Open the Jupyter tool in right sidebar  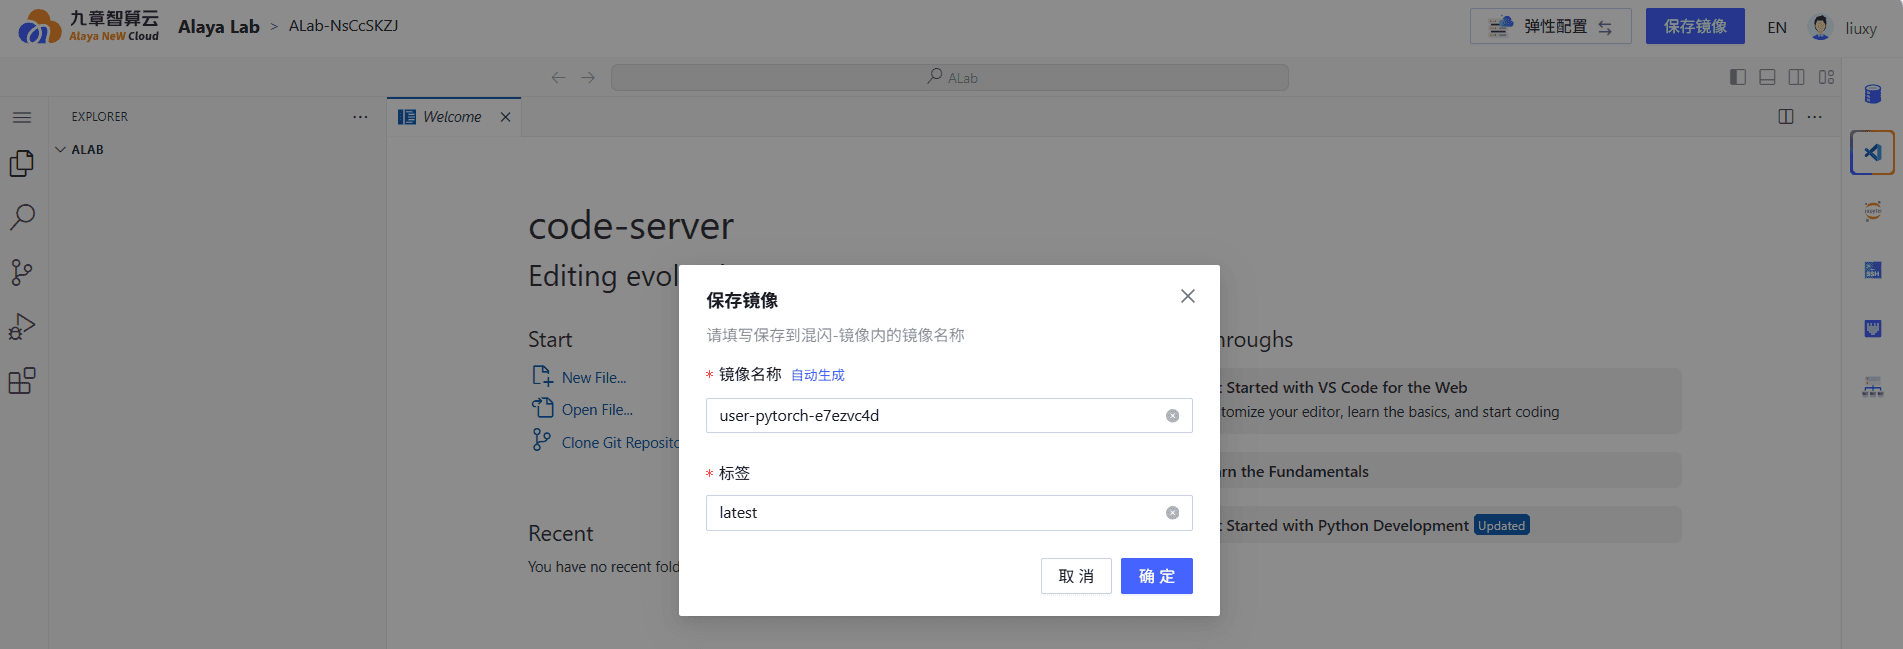1872,211
